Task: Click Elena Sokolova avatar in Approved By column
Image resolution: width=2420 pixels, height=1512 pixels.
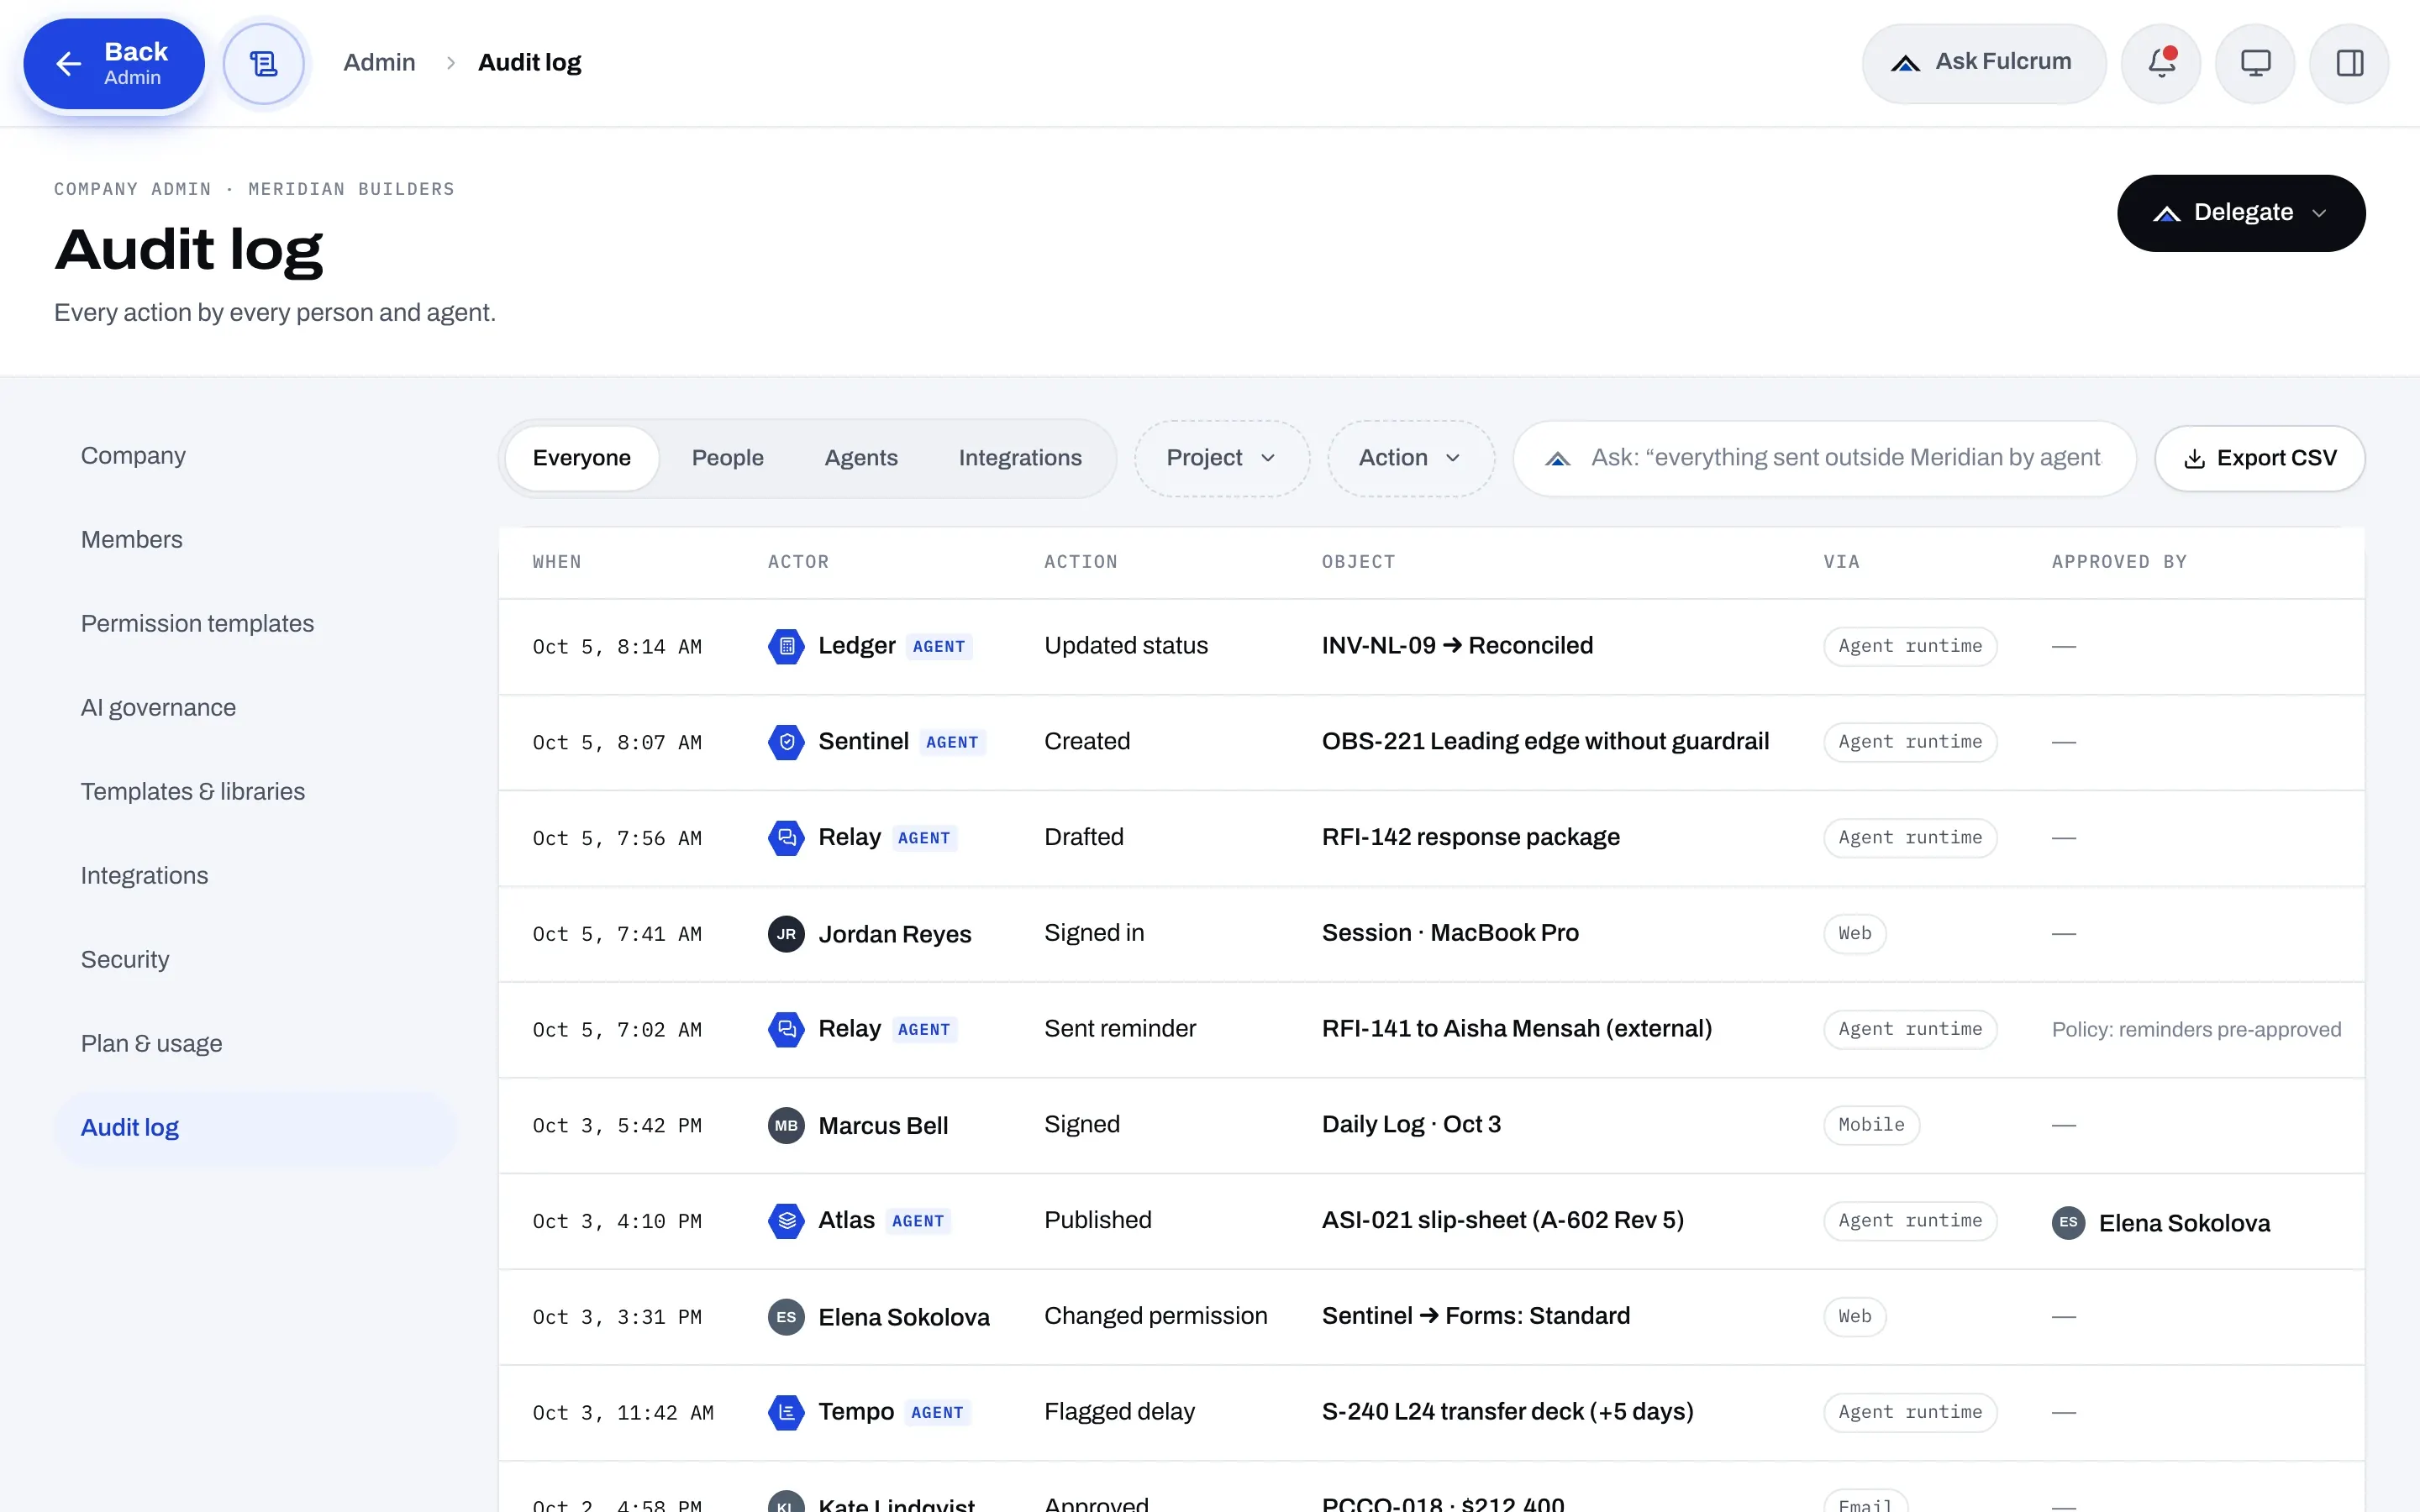Action: [2068, 1222]
